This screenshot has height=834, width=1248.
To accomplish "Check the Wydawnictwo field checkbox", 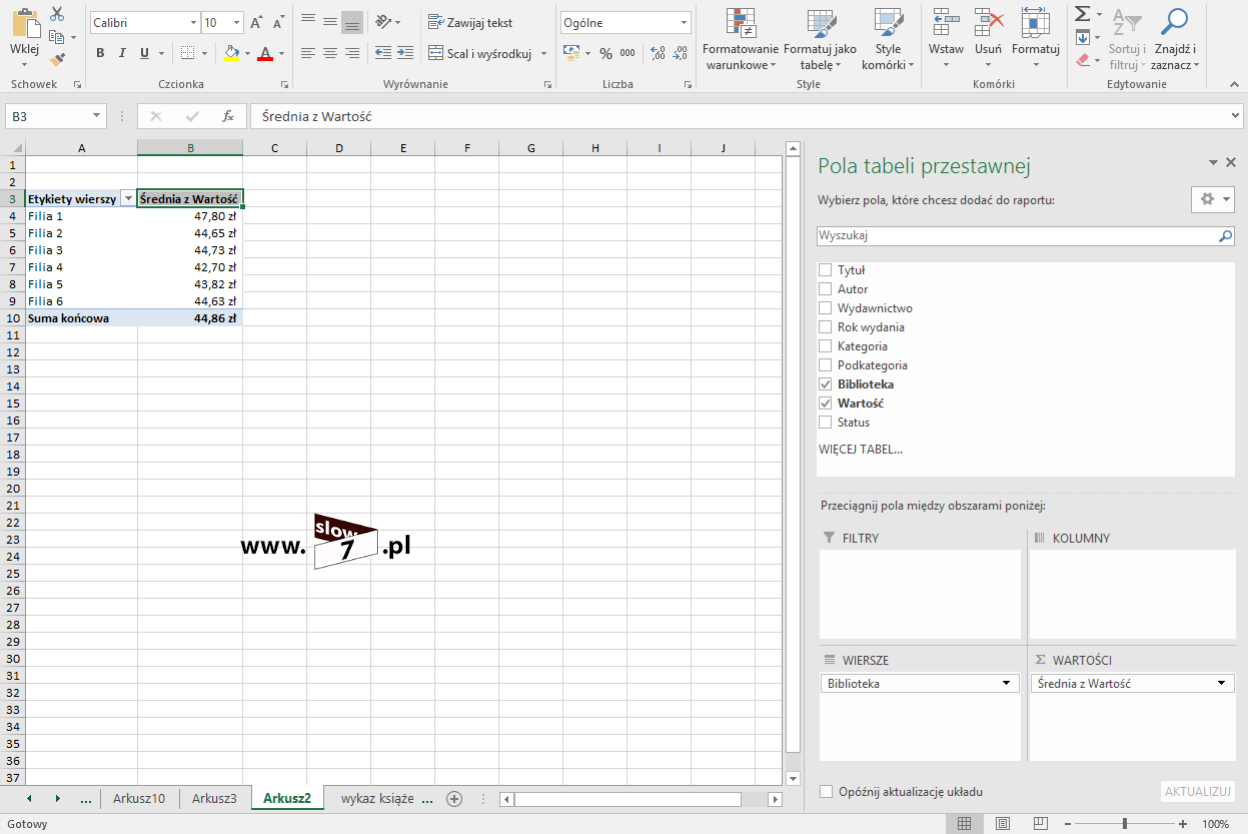I will (x=825, y=308).
